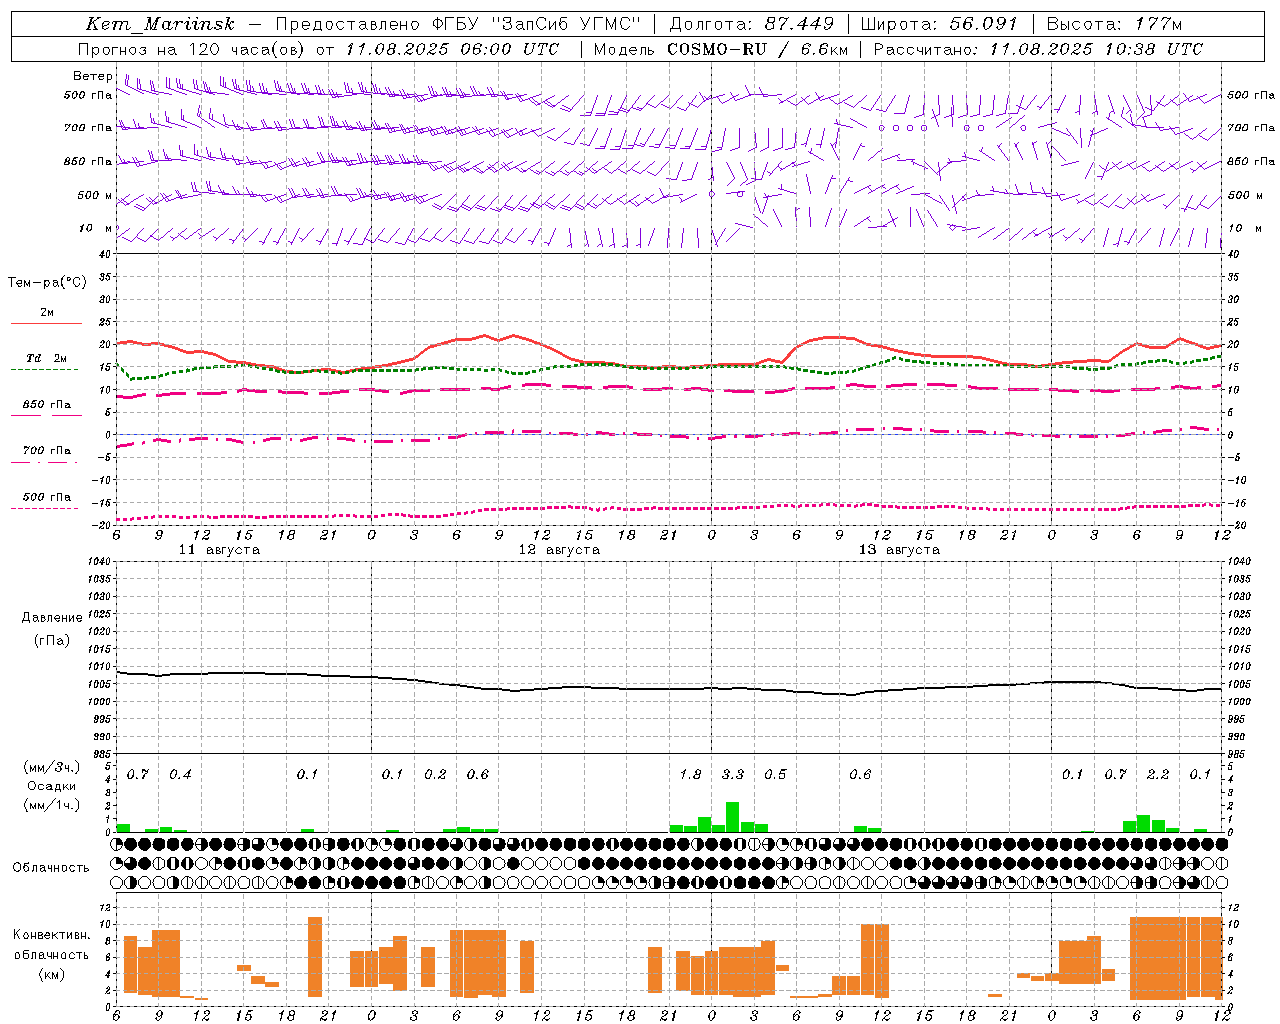This screenshot has height=1024, width=1280.
Task: Click the Высота: 177м value
Action: tap(1114, 24)
